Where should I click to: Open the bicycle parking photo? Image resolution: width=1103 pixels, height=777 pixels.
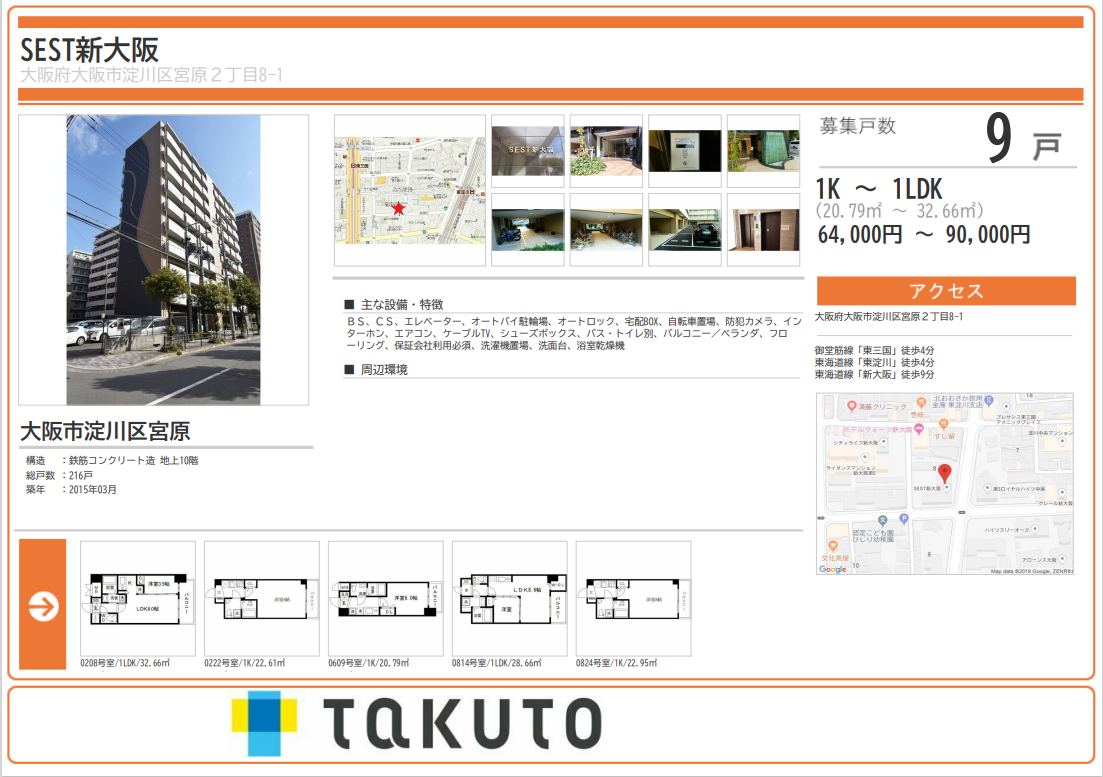(x=606, y=230)
